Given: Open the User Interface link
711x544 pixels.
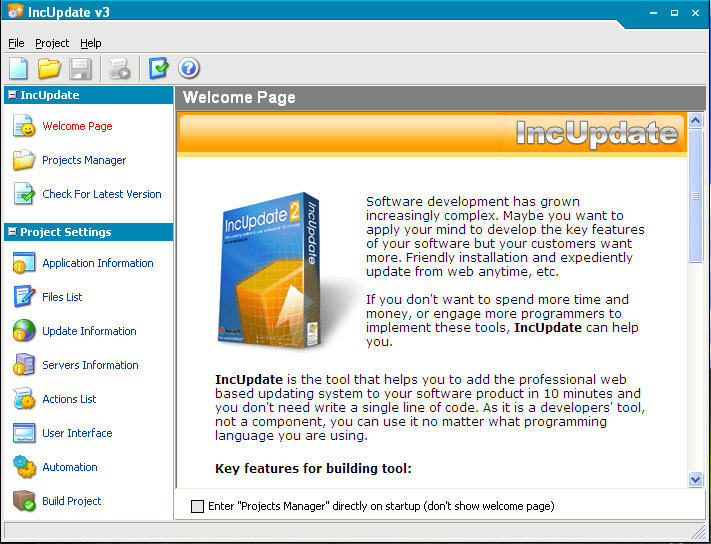Looking at the screenshot, I should pos(77,433).
